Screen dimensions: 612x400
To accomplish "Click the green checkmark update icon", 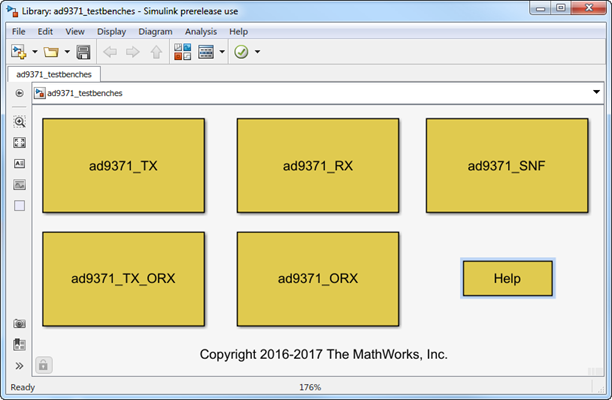I will [x=241, y=51].
